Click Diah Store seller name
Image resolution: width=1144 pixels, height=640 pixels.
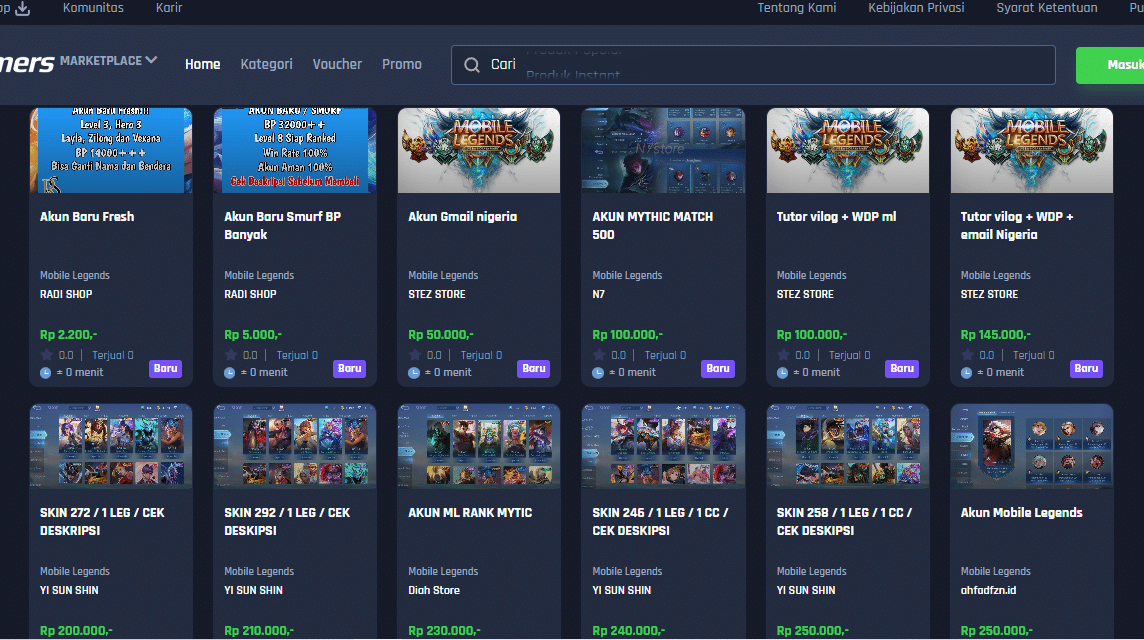434,590
